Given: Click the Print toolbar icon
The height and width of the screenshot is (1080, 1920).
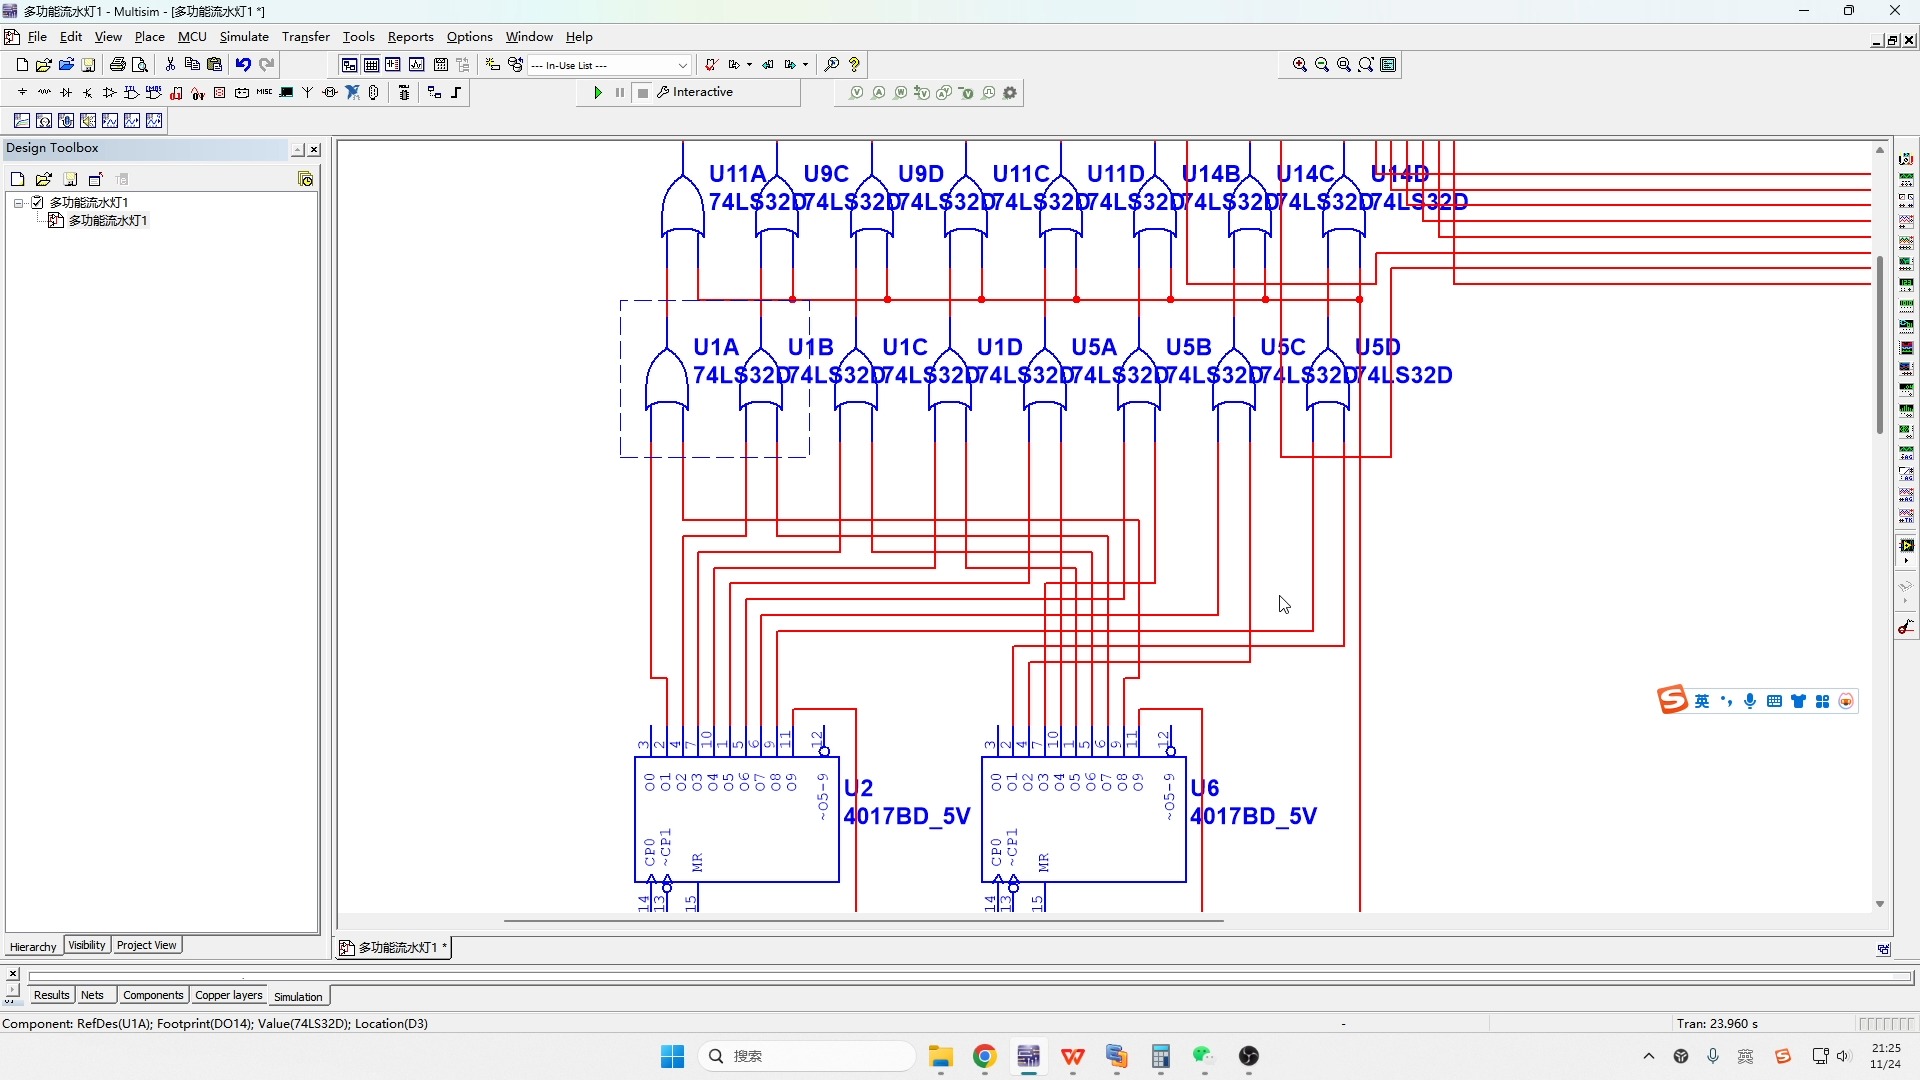Looking at the screenshot, I should pyautogui.click(x=117, y=65).
